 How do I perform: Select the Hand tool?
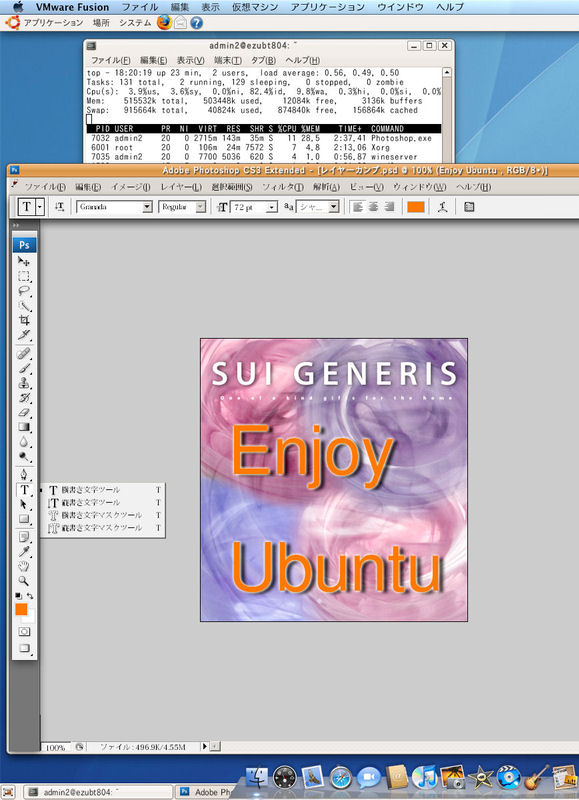coord(23,566)
